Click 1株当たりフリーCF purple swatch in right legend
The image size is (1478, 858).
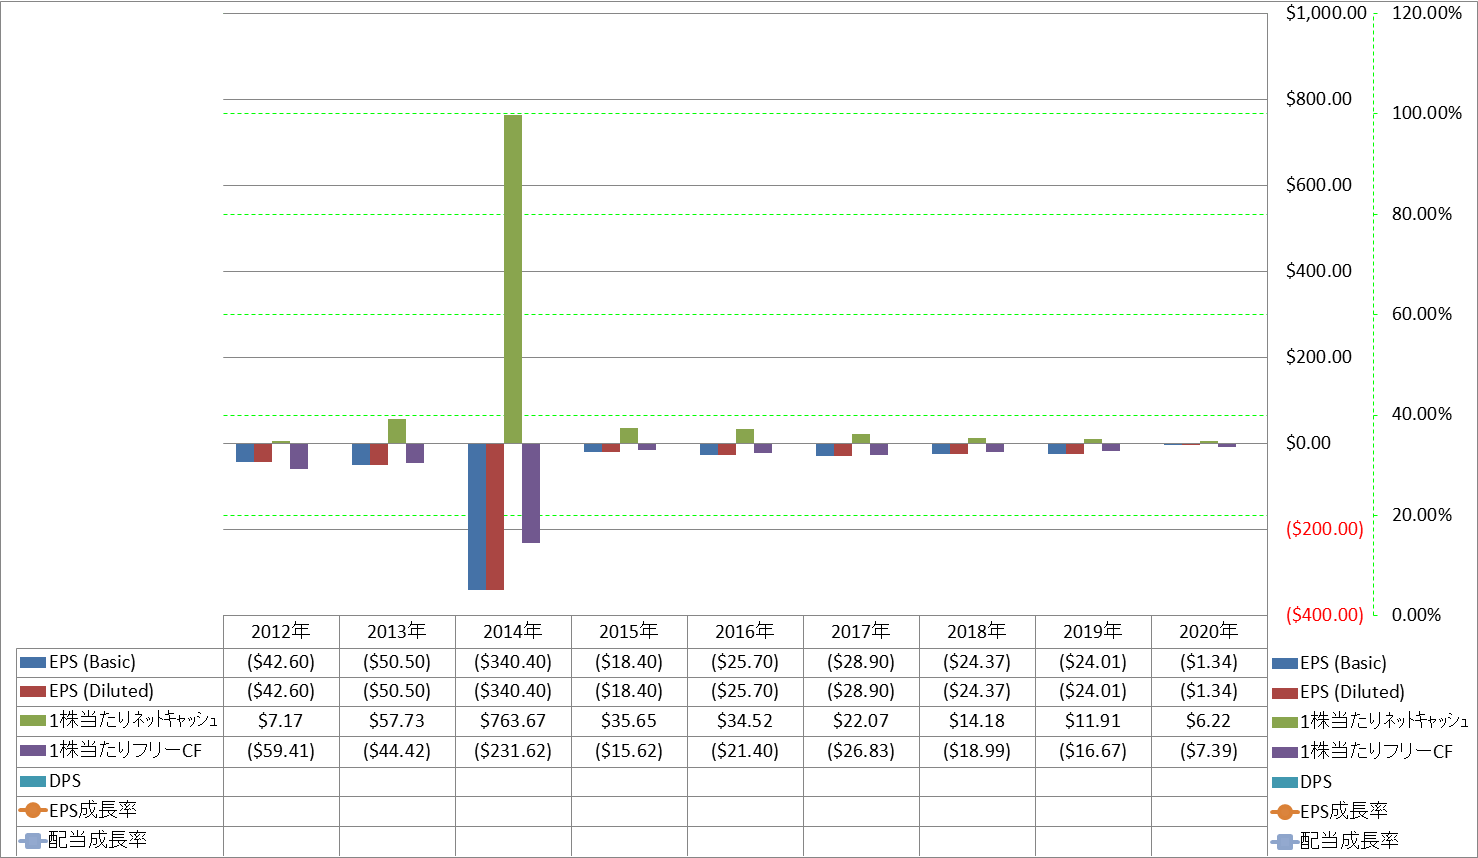1284,752
